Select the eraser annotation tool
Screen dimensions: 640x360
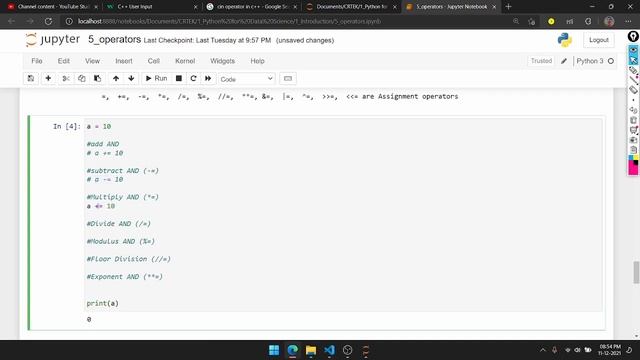click(633, 89)
